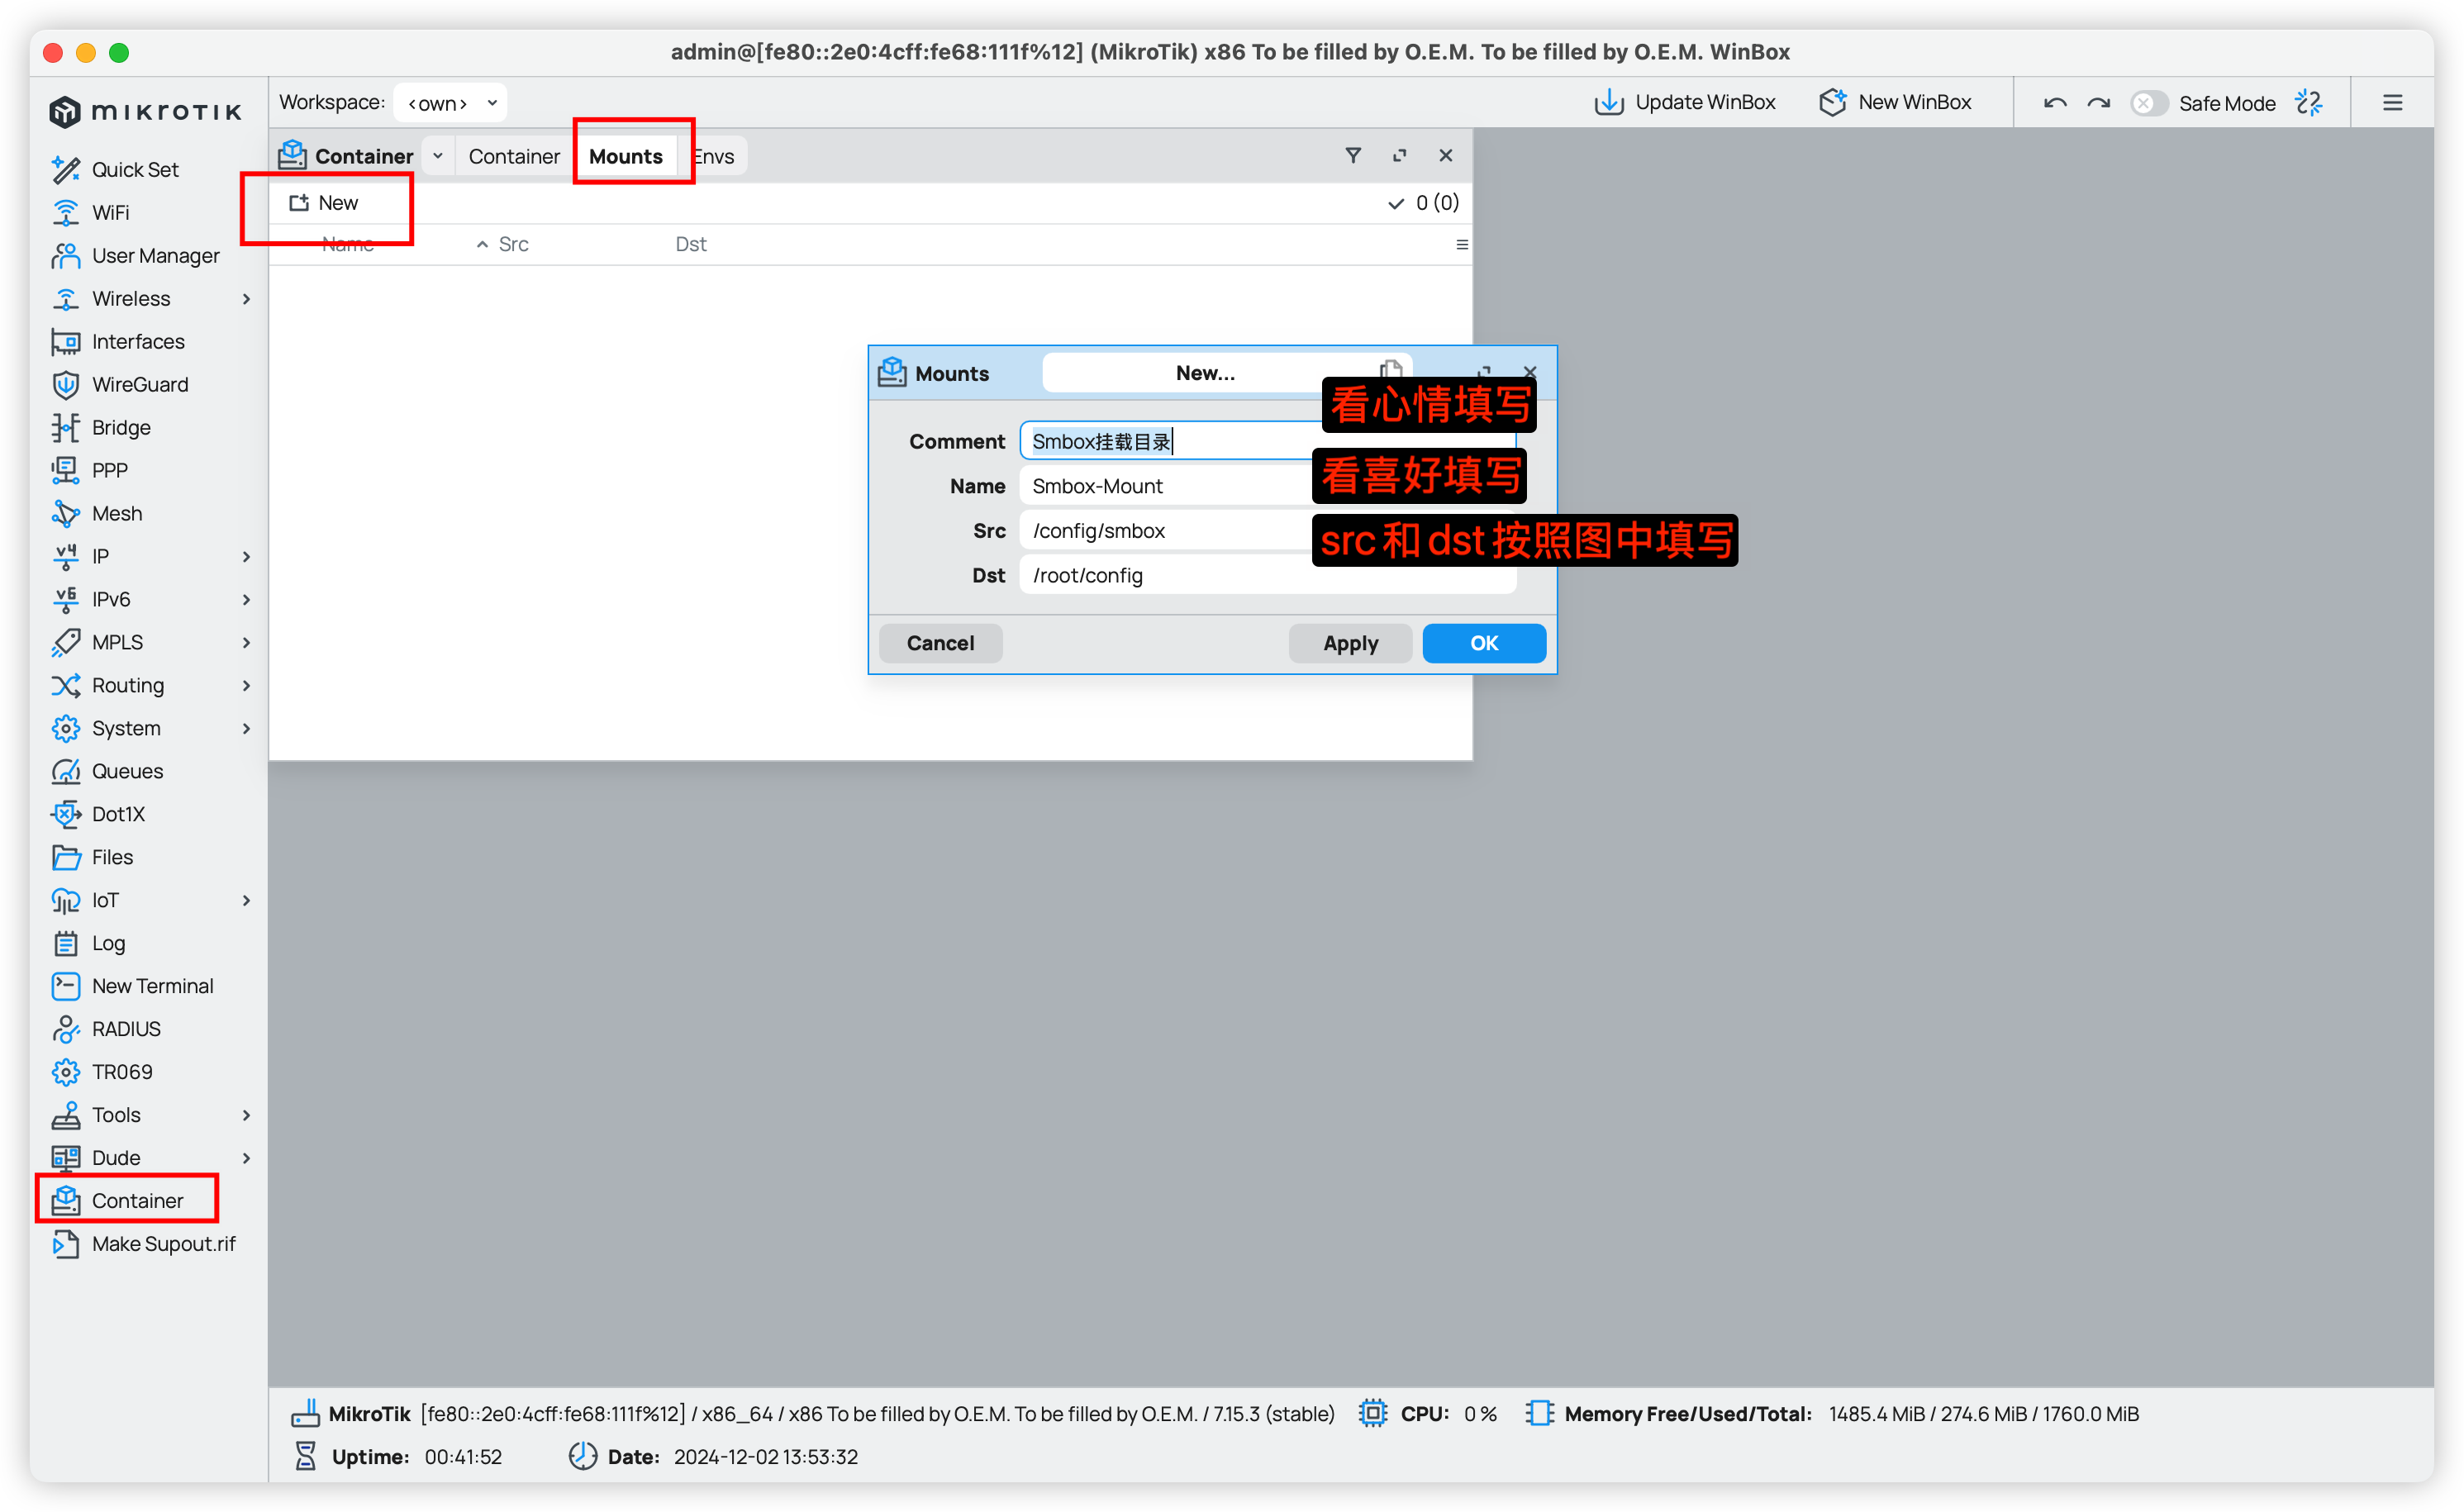
Task: Click the redo arrow in toolbar
Action: click(2099, 103)
